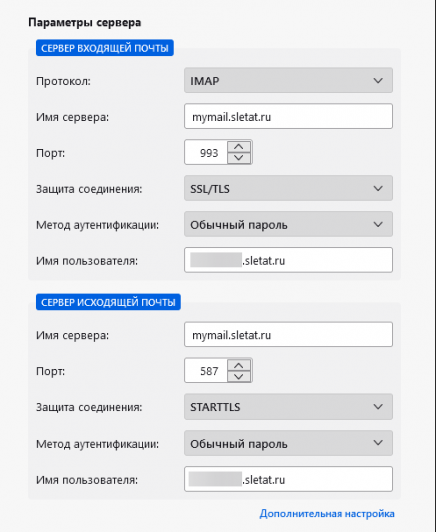Click the СЕРВЕР ВХОДЯЩЕЙ ПОЧТЫ label
The image size is (436, 532).
pyautogui.click(x=105, y=48)
